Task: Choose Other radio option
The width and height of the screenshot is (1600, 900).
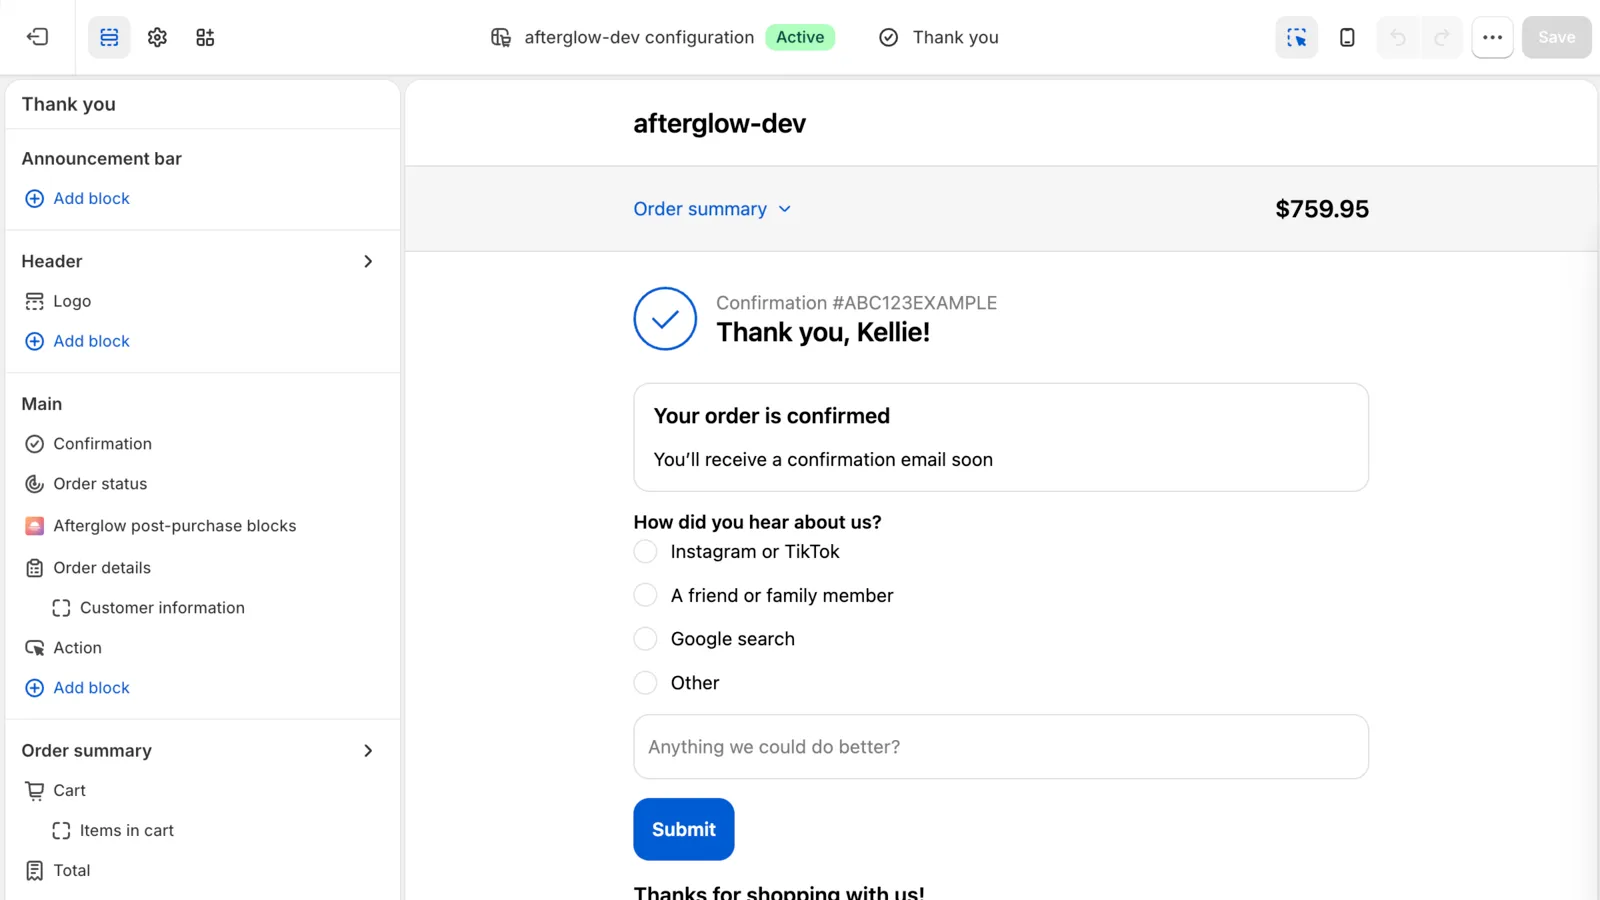Action: click(x=646, y=683)
